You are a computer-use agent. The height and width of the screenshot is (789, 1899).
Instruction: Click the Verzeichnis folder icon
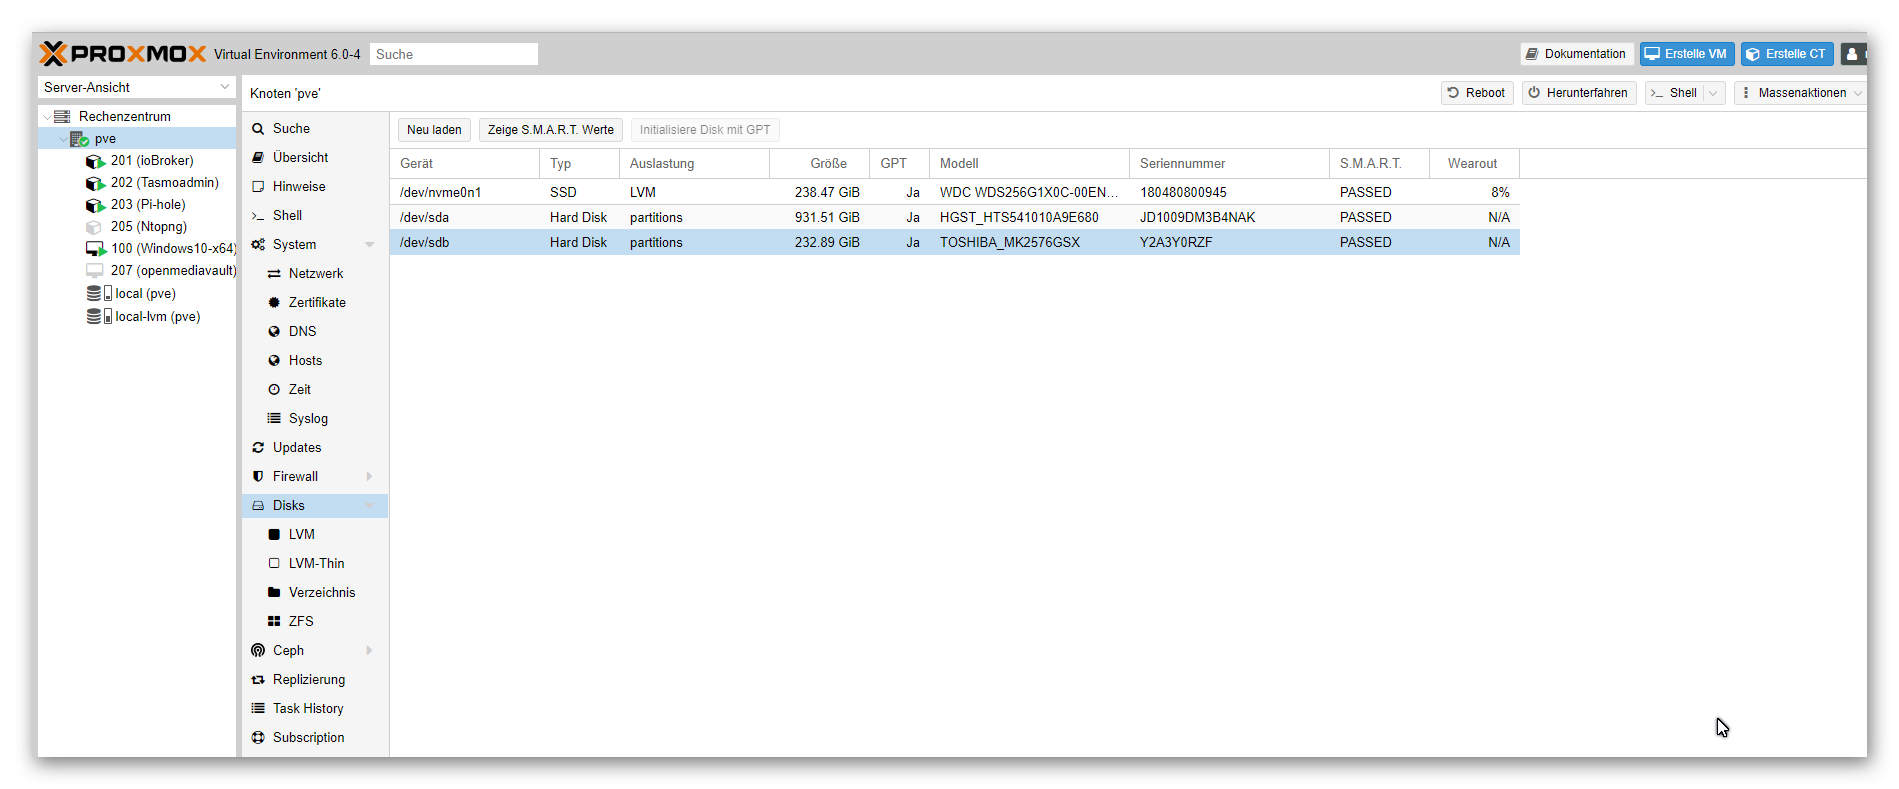[274, 593]
